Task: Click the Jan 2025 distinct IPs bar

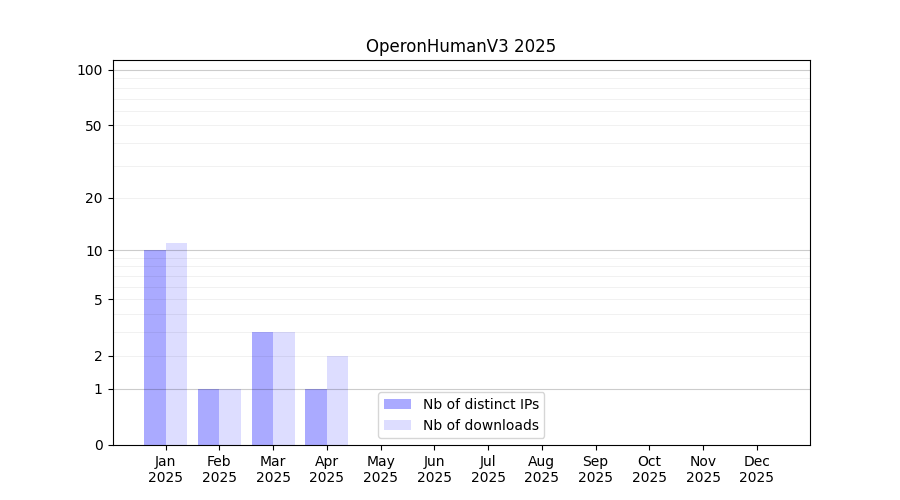Action: (x=155, y=347)
